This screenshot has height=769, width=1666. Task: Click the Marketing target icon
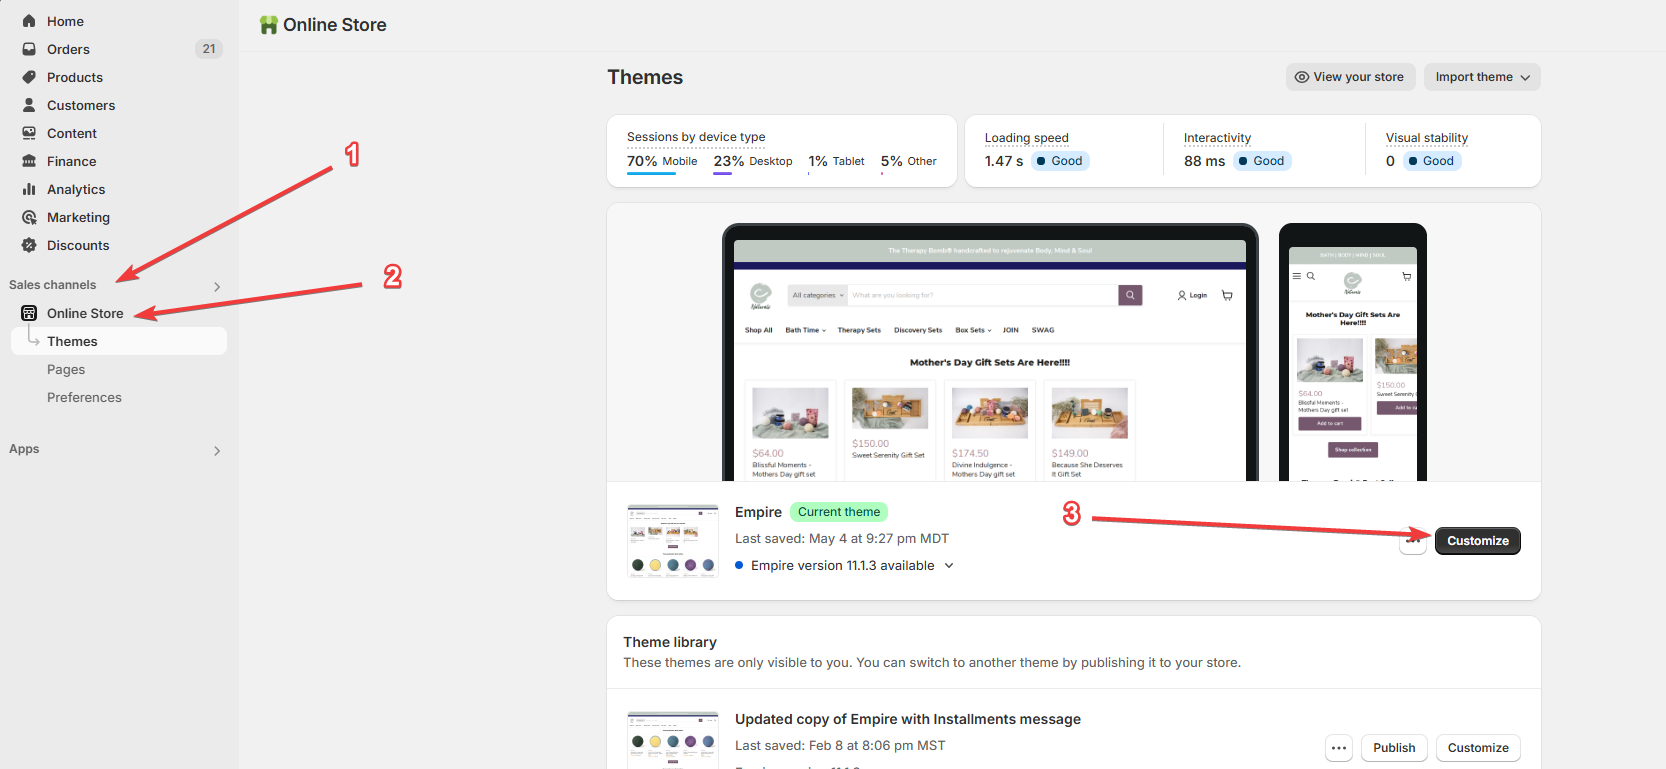[29, 217]
